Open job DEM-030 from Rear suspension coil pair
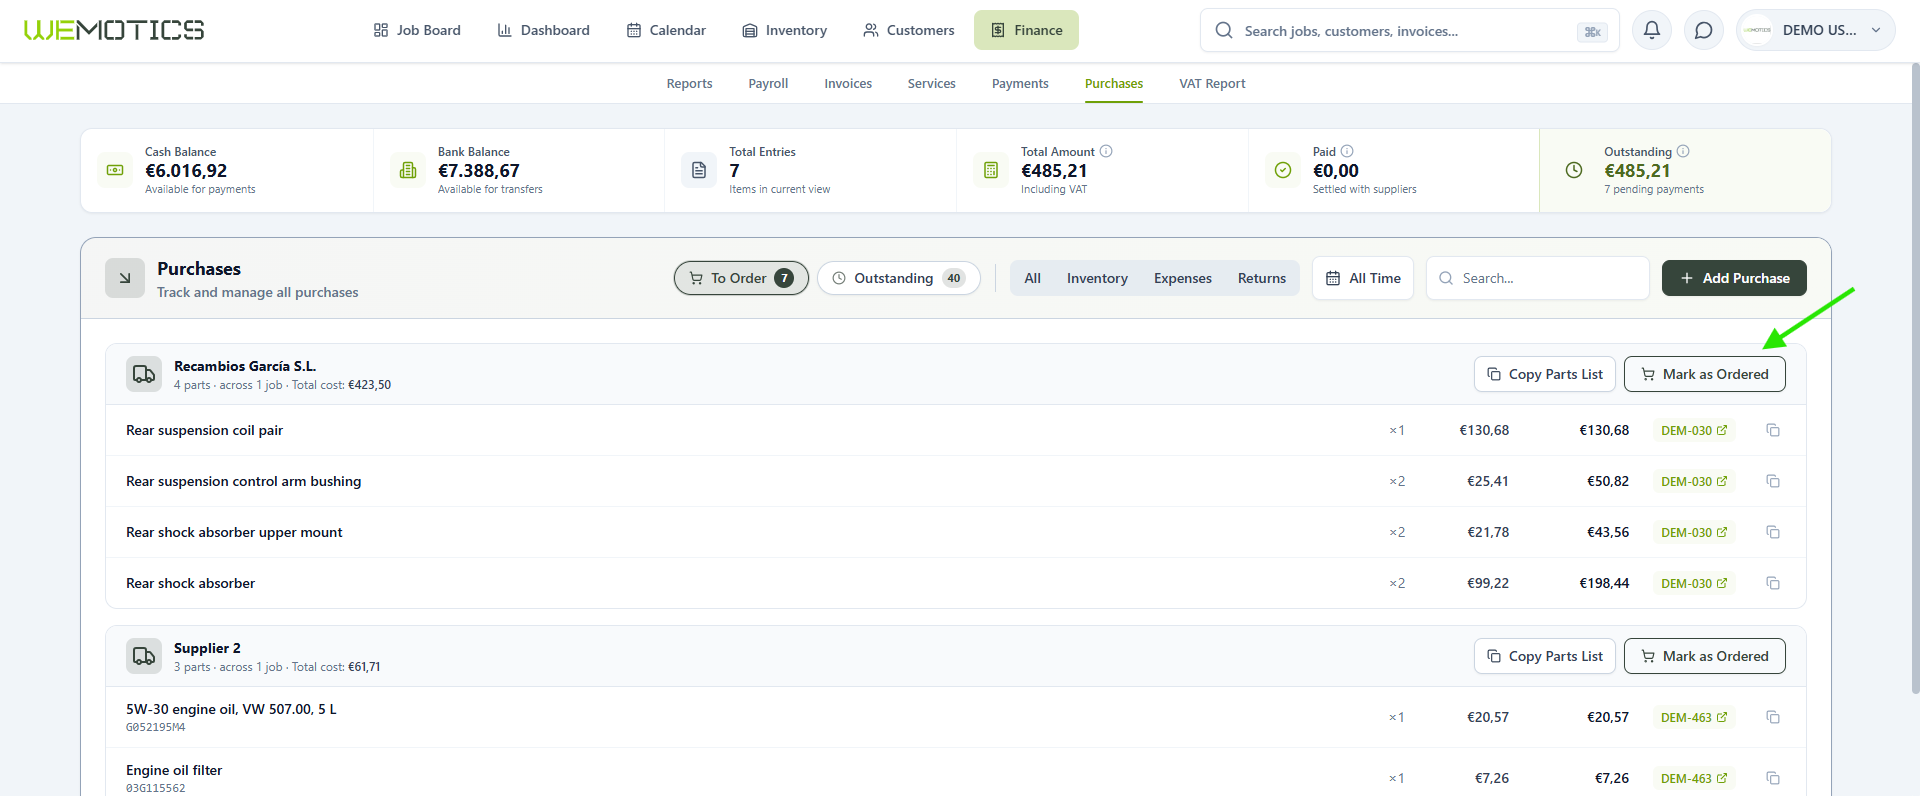This screenshot has height=796, width=1920. pos(1694,430)
